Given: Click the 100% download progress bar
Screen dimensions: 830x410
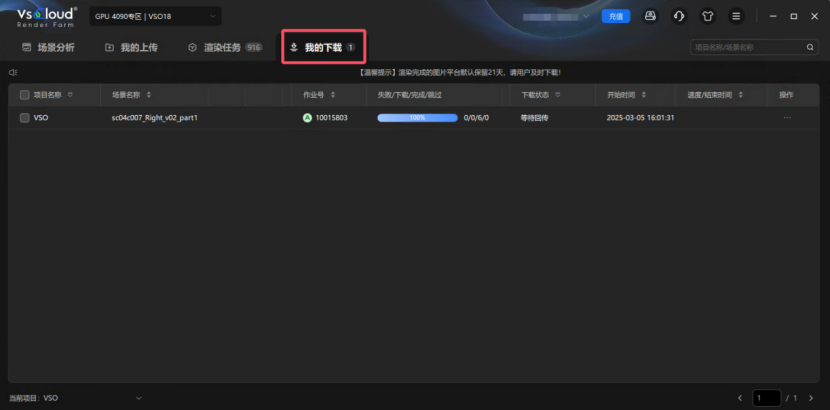Looking at the screenshot, I should click(x=417, y=117).
